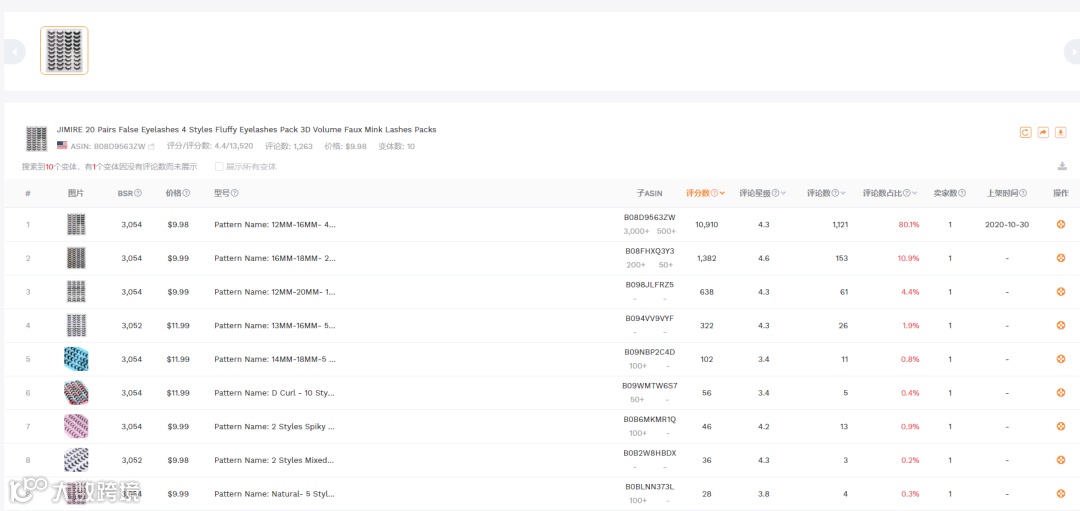Click 'Pattern Name: 16MM-18MM- 2…' model text
This screenshot has width=1080, height=511.
coord(275,258)
